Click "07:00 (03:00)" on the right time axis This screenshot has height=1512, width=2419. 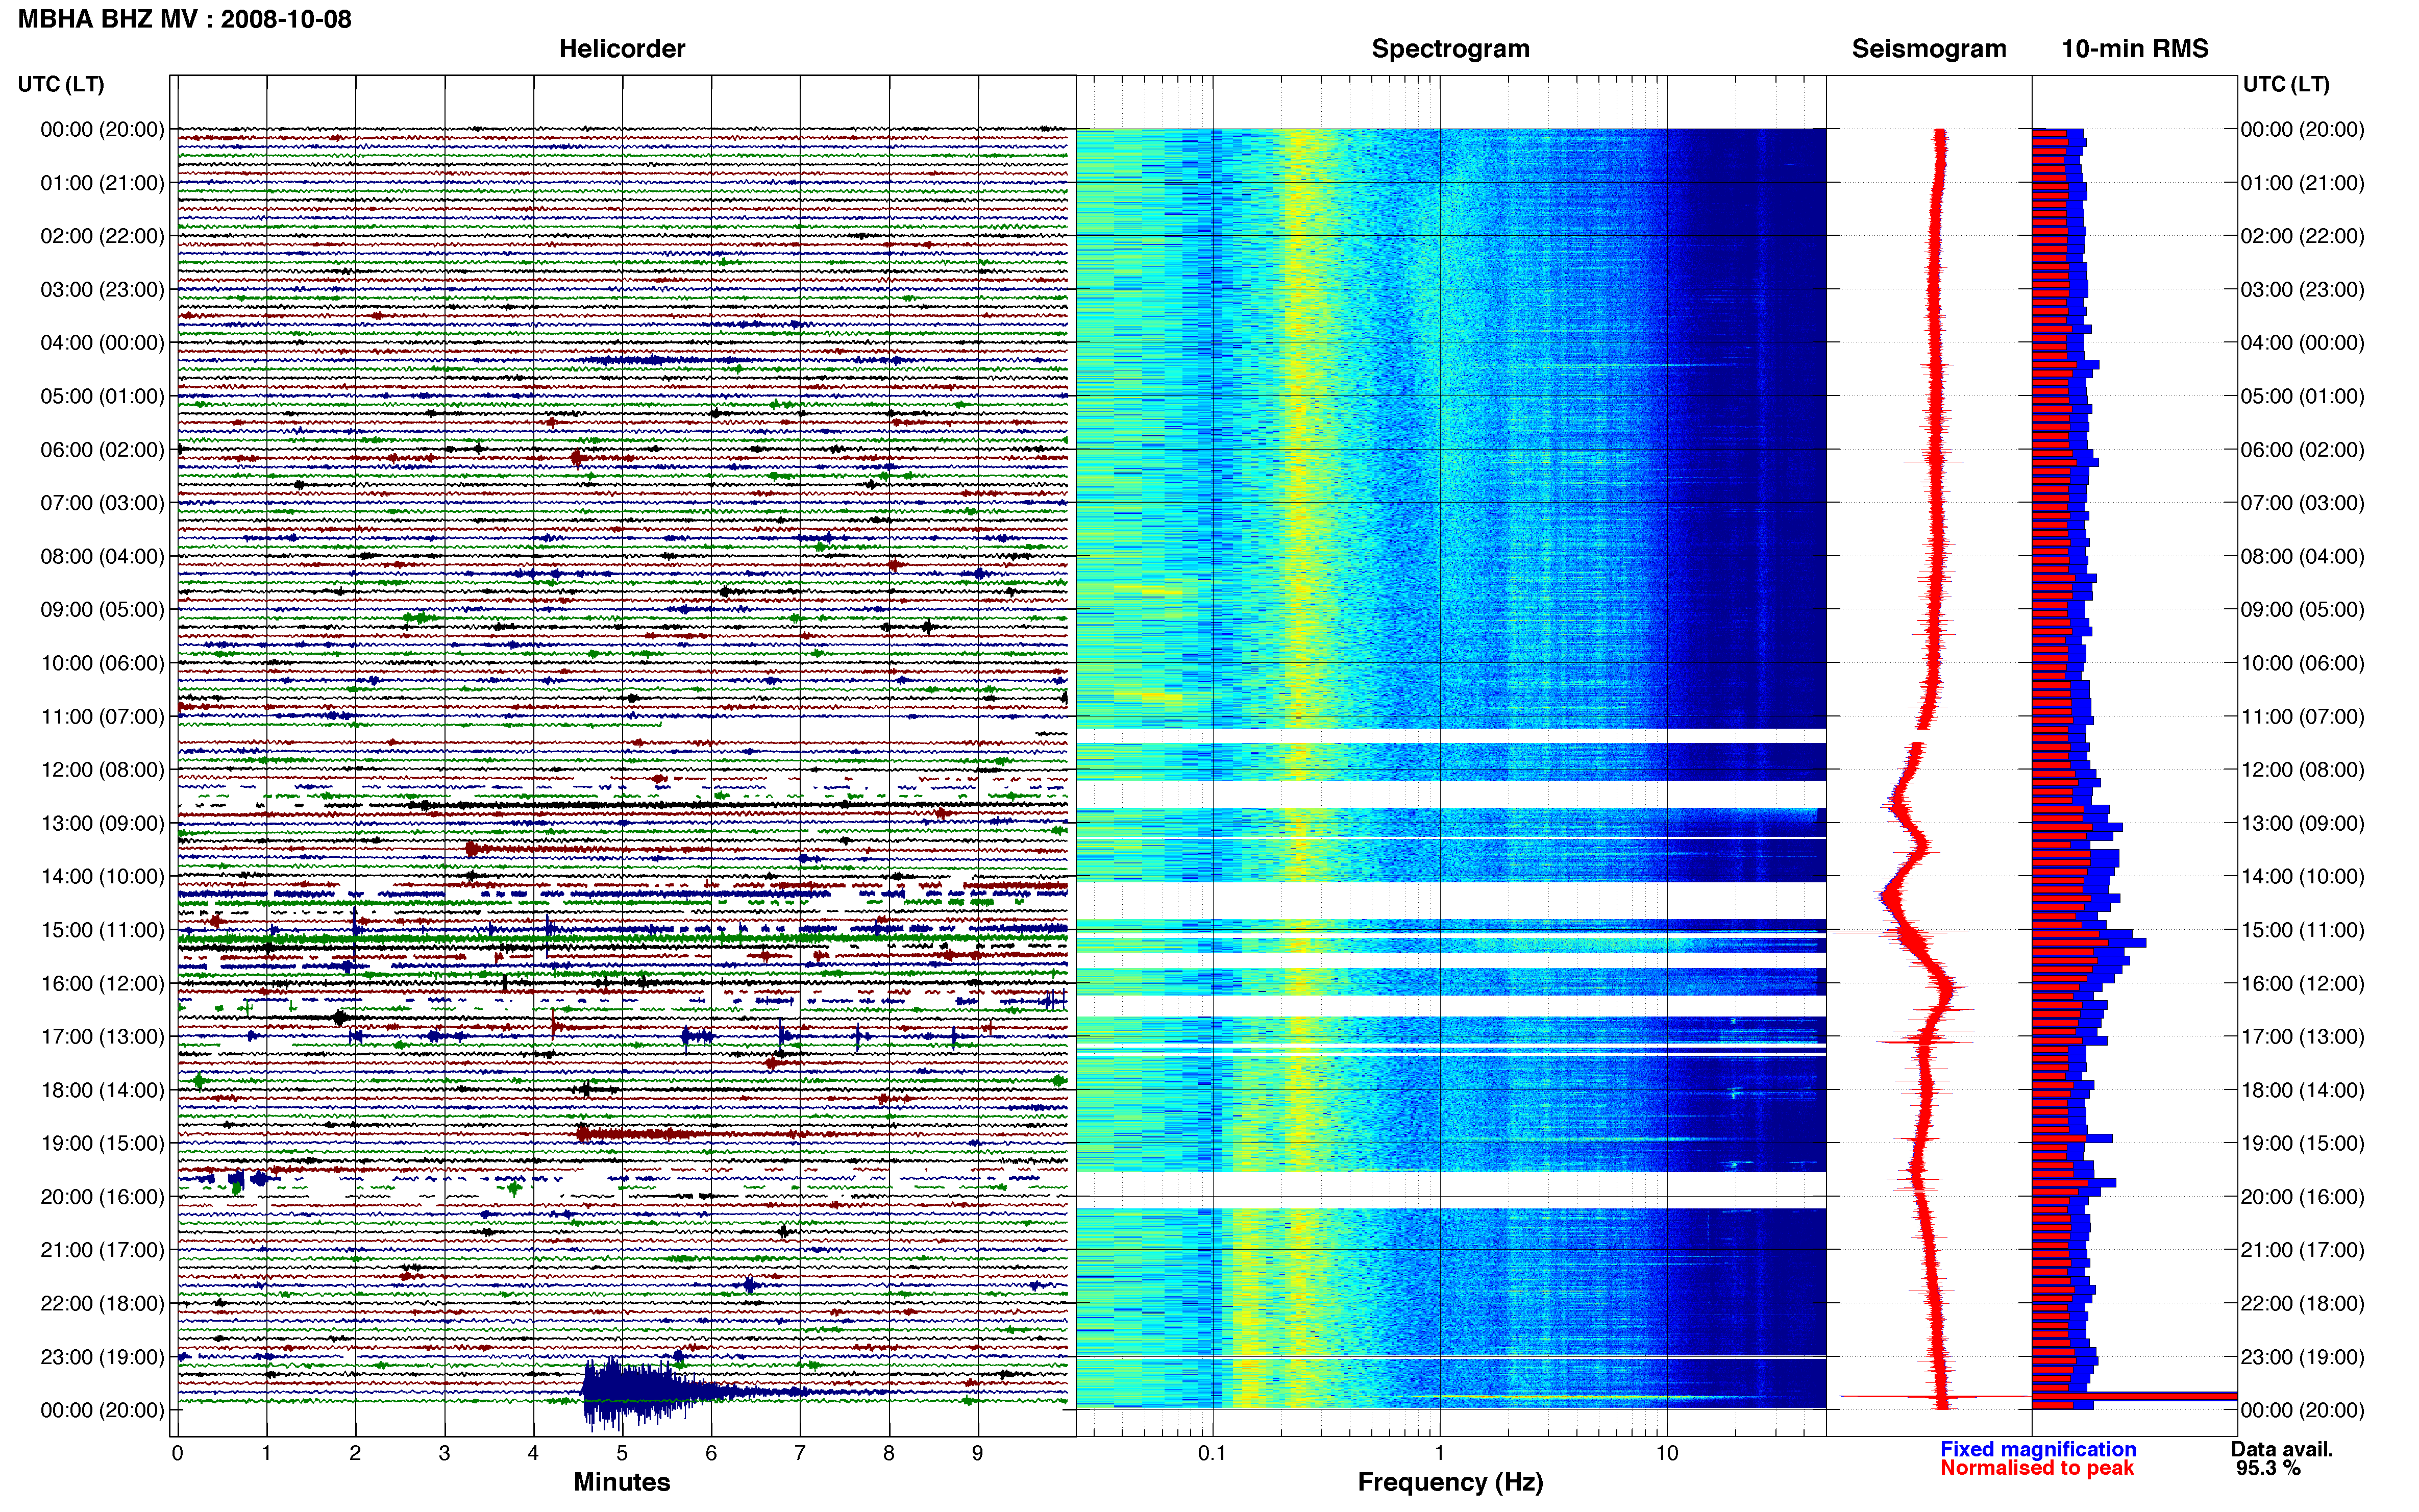click(2302, 503)
